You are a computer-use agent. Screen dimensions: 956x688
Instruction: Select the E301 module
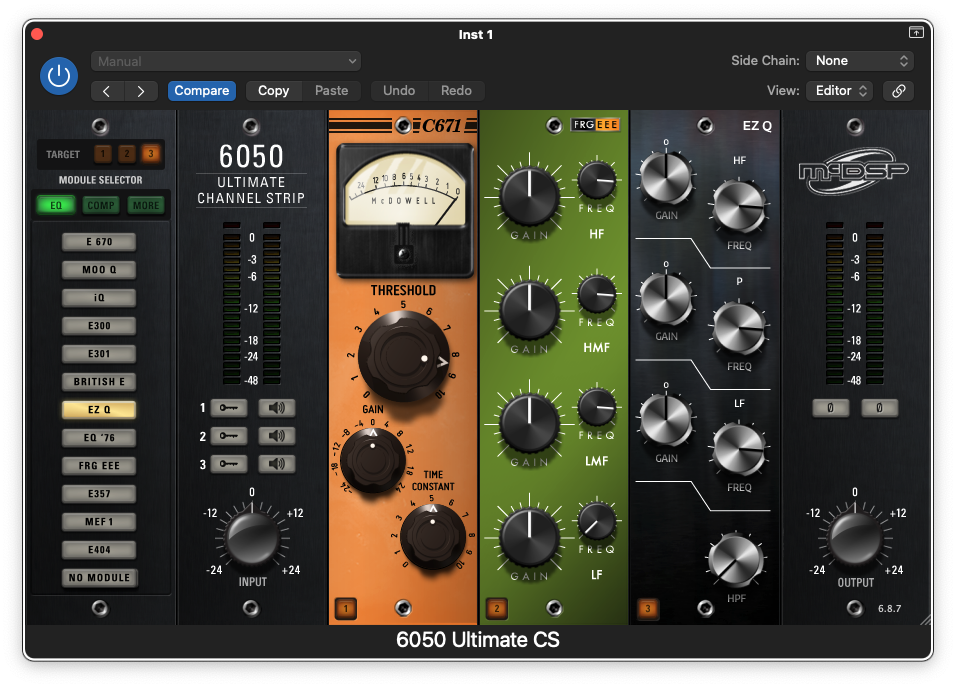click(99, 354)
